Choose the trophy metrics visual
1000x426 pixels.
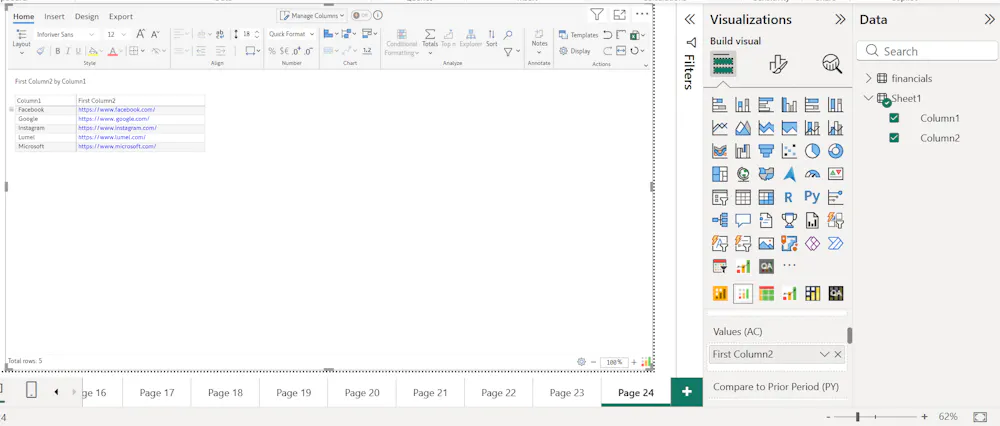789,221
